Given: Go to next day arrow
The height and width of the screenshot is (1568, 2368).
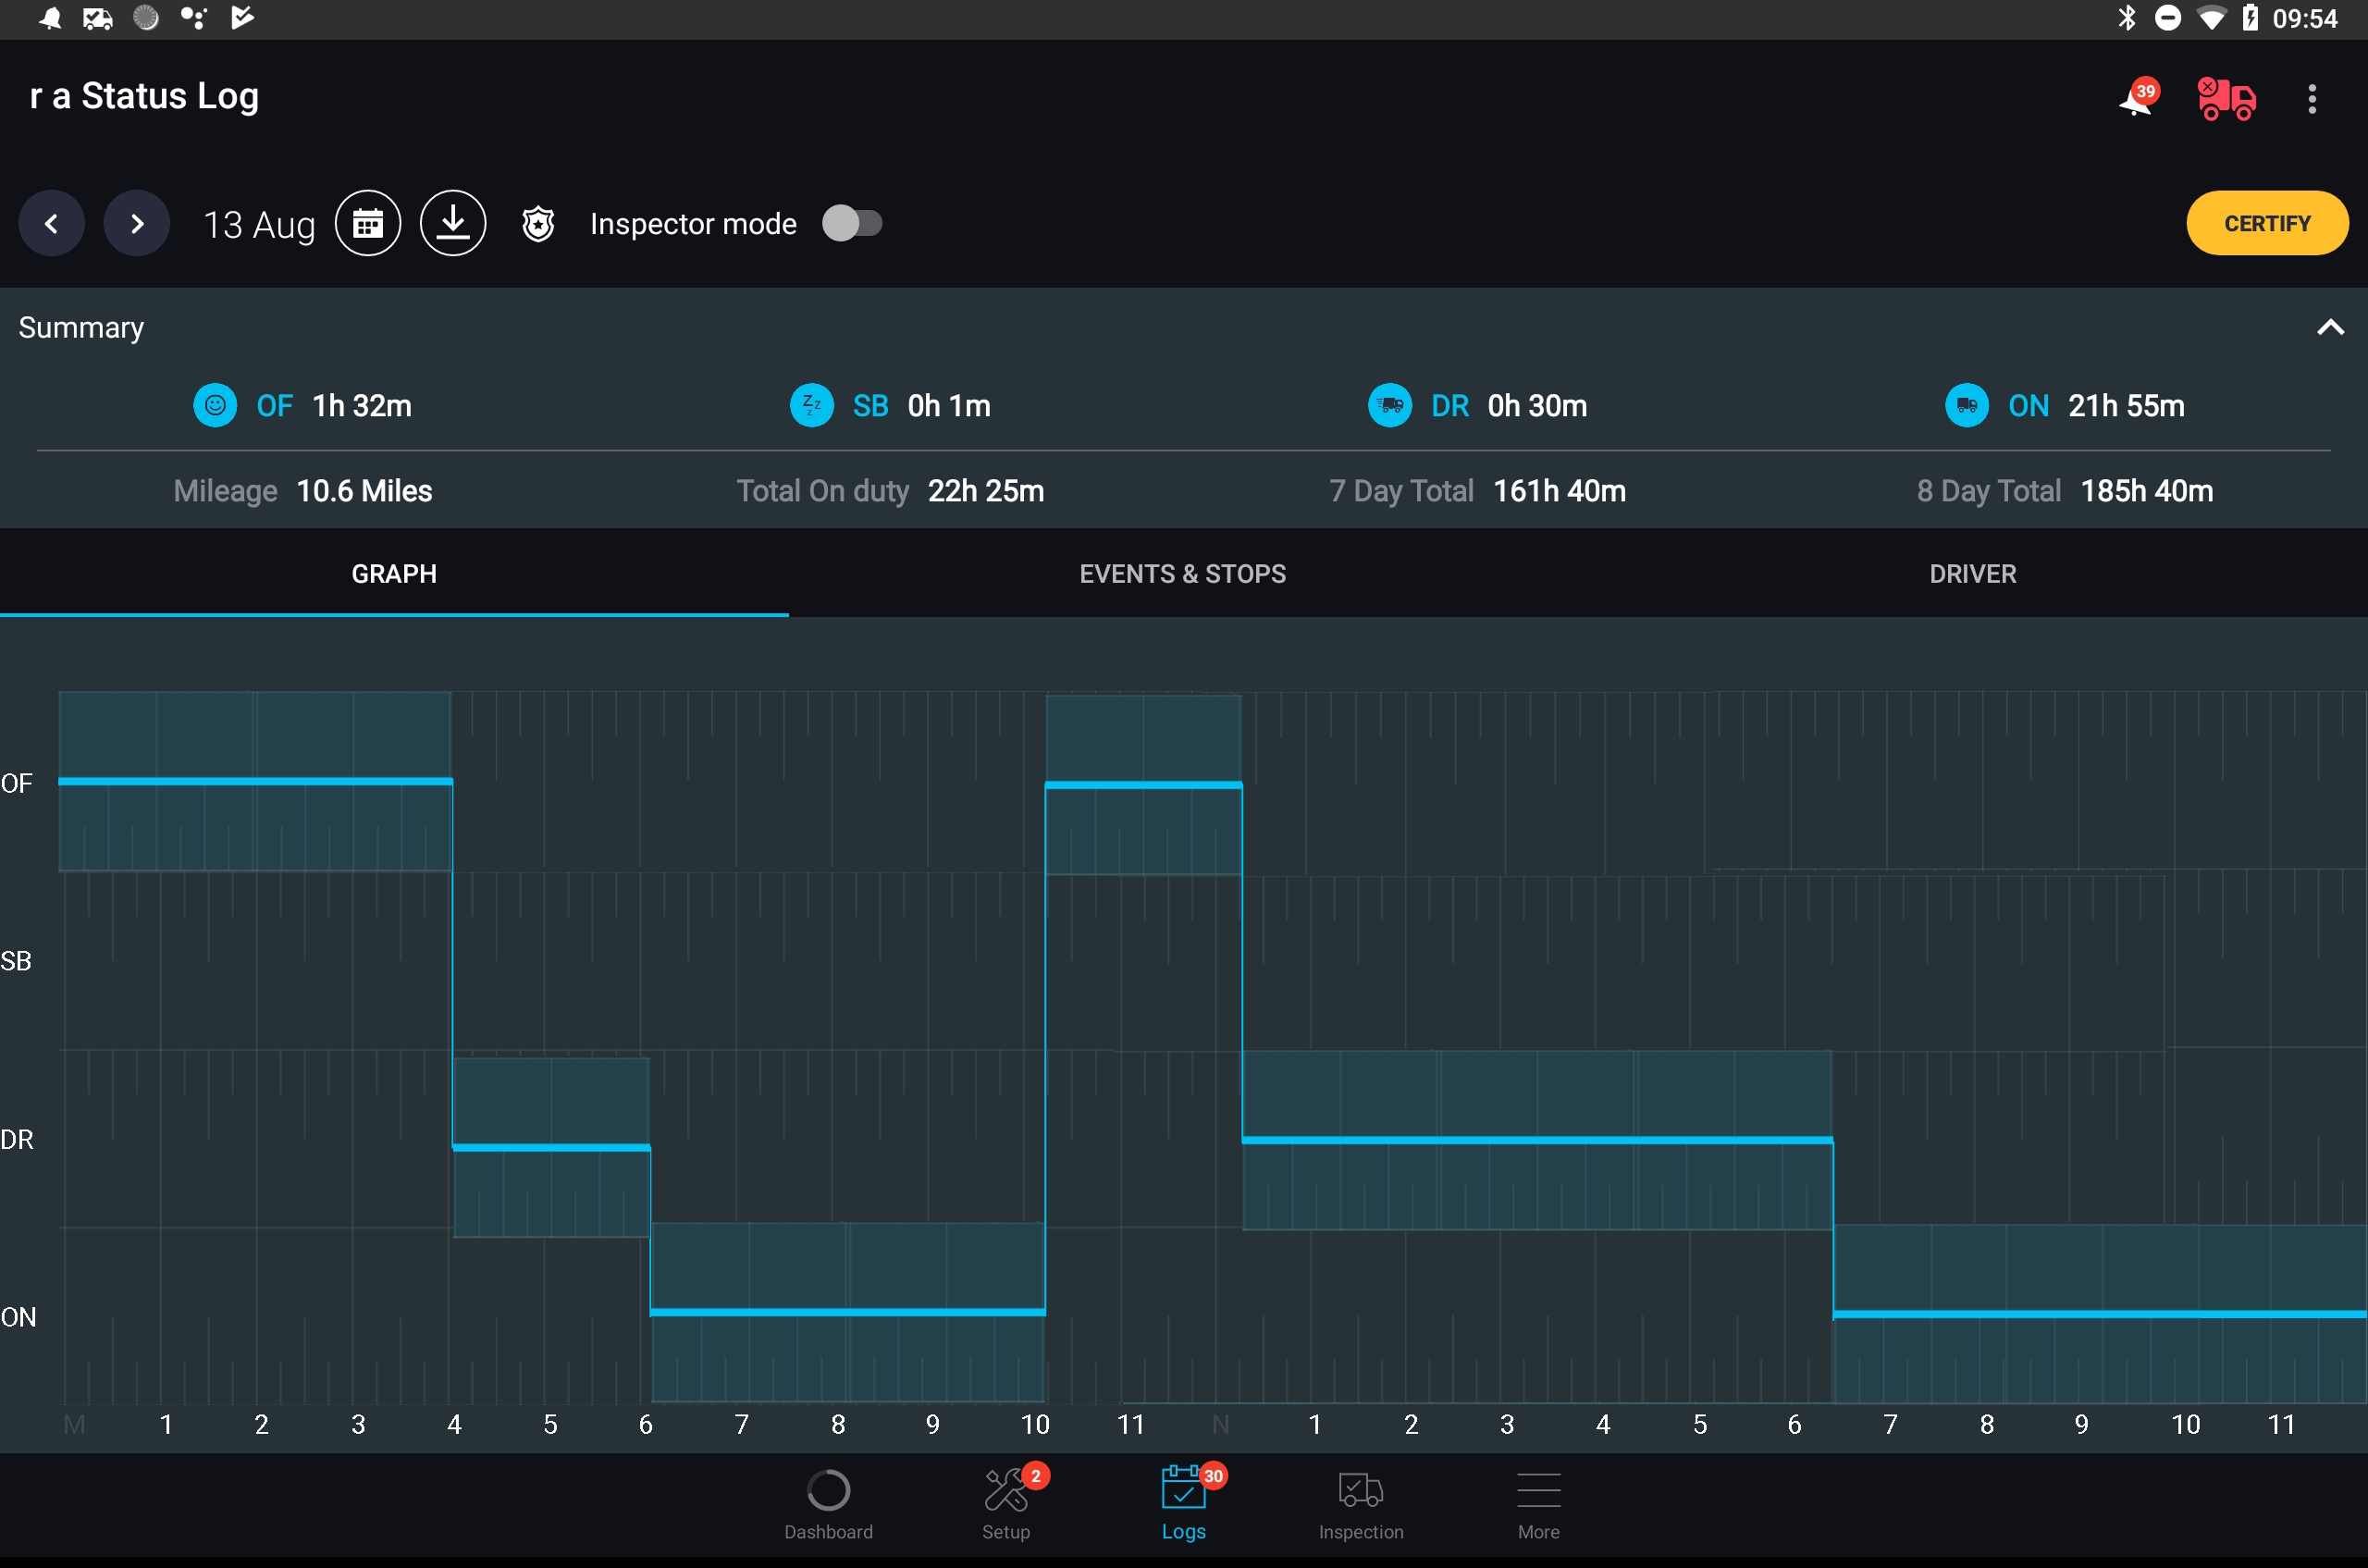Looking at the screenshot, I should [x=137, y=224].
